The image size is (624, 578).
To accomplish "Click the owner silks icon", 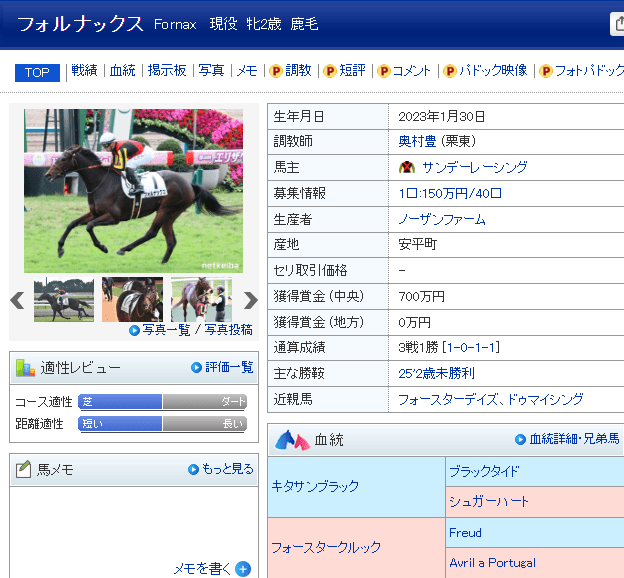I will click(407, 167).
